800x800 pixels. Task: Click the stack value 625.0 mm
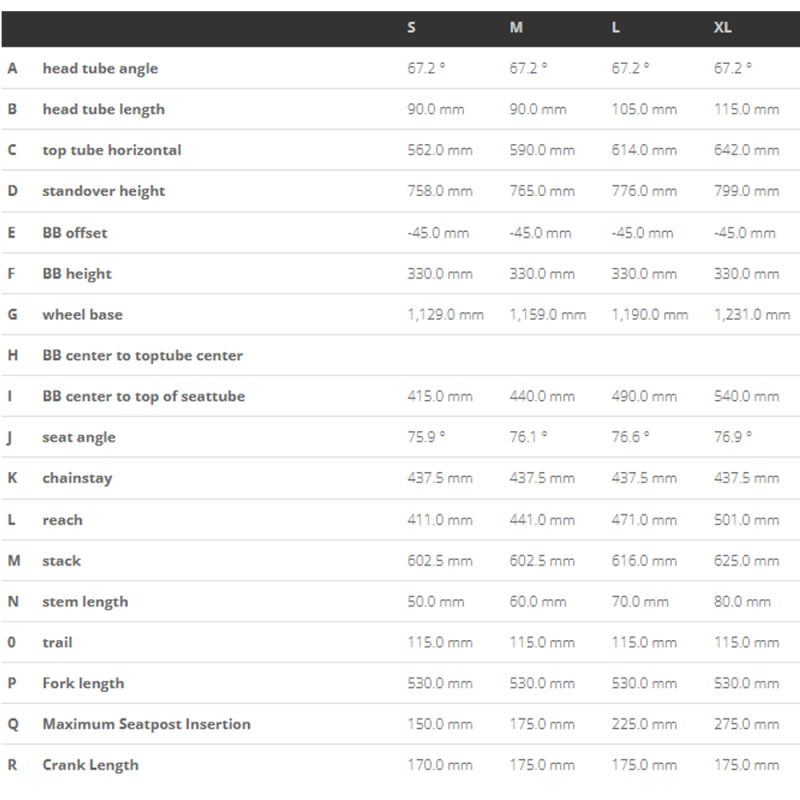746,561
